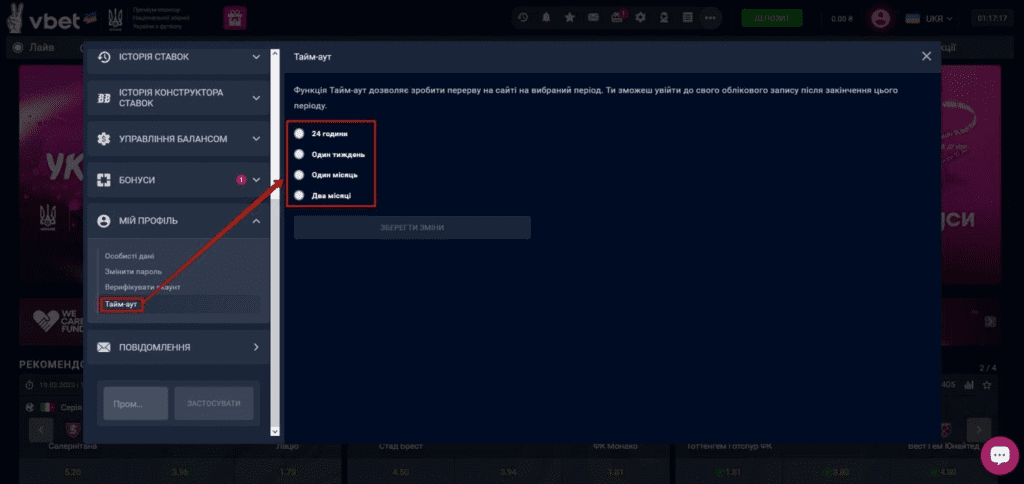
Task: Expand Управління балансом chevron
Action: point(256,138)
